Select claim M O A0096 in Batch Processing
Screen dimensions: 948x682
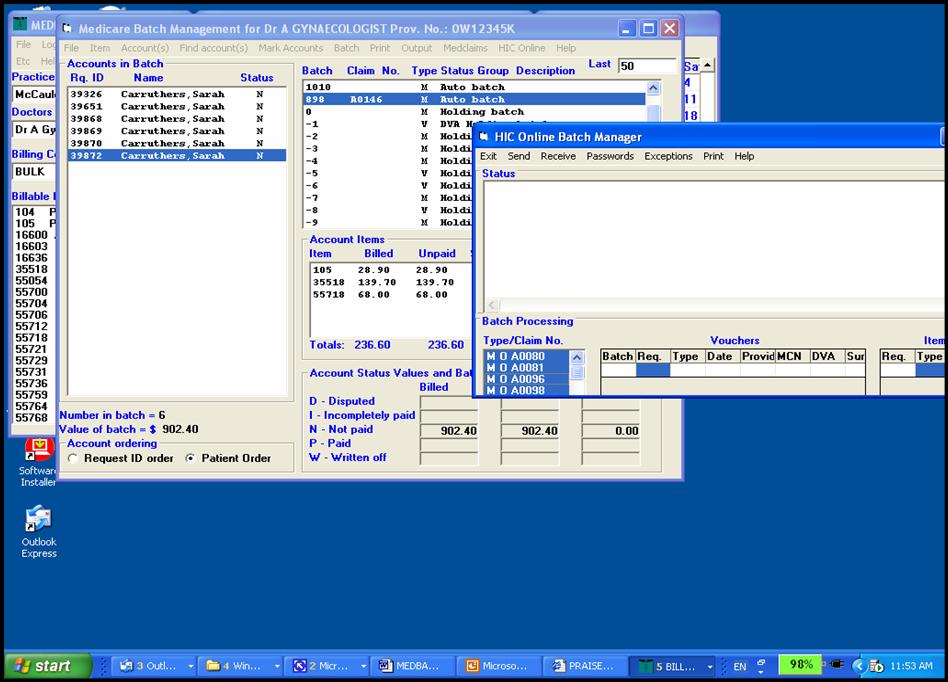(x=526, y=379)
